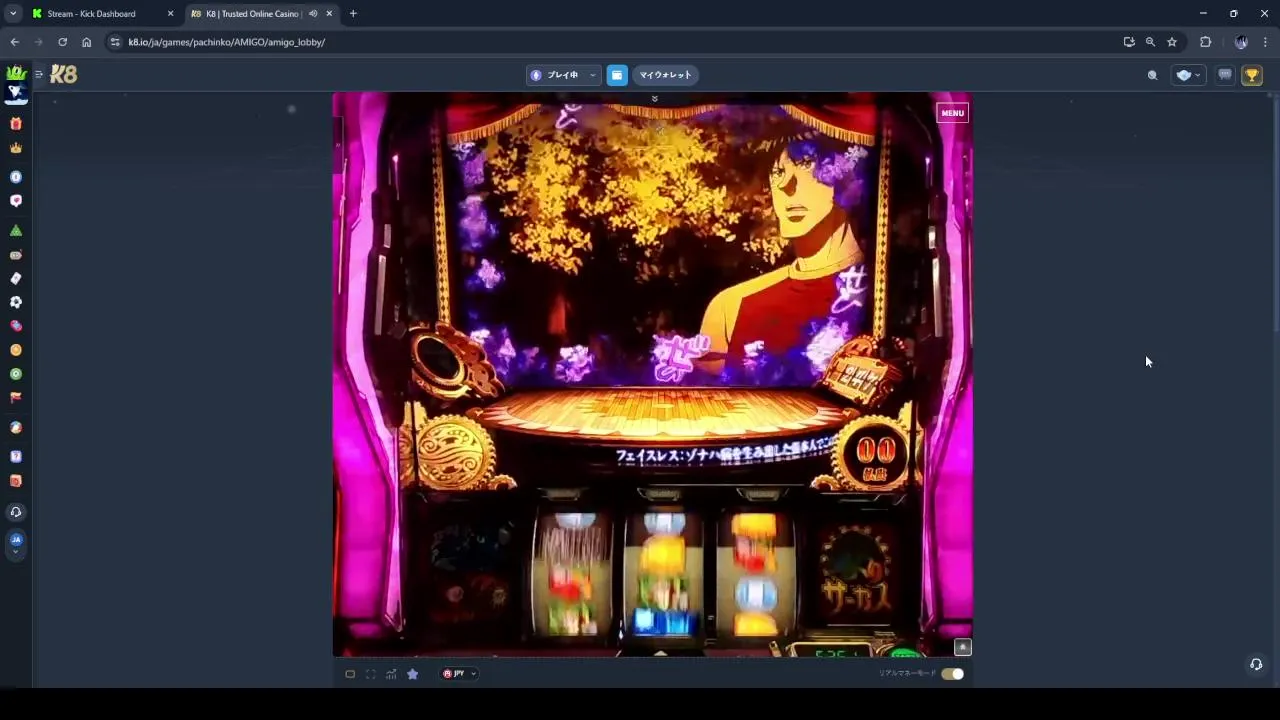
Task: Open browser extensions puzzle icon
Action: [1205, 42]
